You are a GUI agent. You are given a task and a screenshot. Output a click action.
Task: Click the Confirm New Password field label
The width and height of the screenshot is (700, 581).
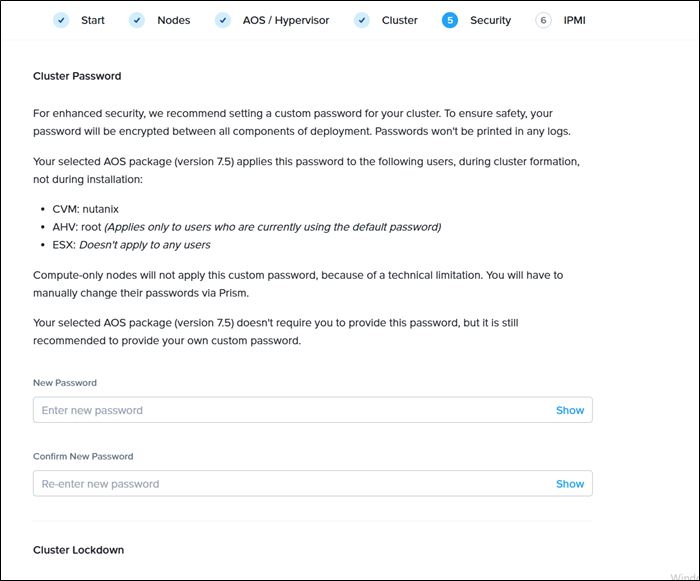pos(83,457)
